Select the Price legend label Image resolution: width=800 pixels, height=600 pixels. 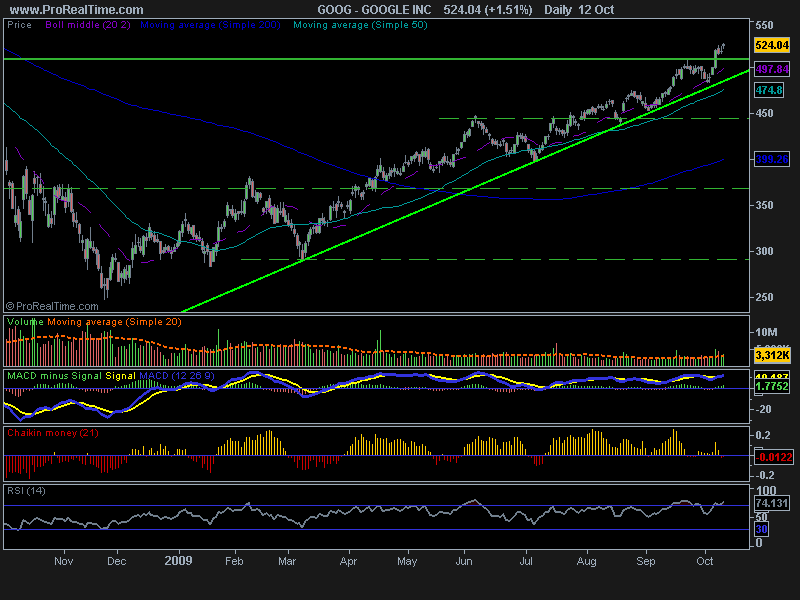coord(19,24)
